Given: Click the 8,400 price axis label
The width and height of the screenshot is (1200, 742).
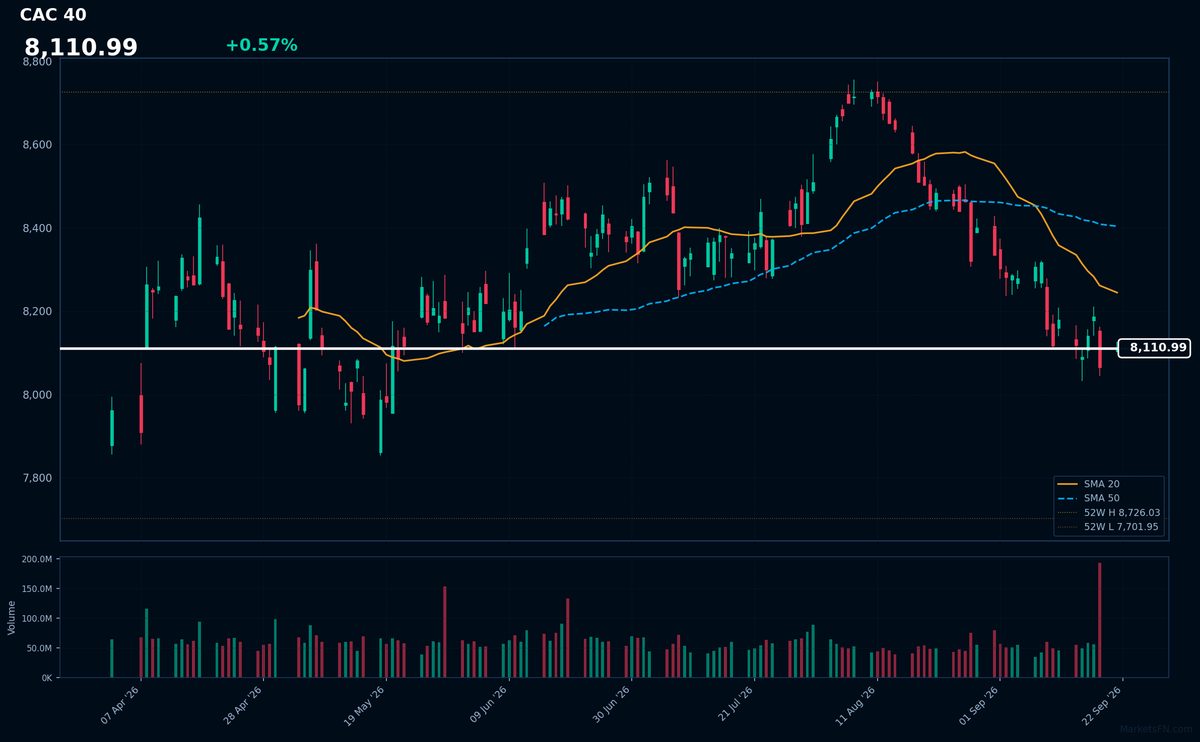Looking at the screenshot, I should (37, 228).
